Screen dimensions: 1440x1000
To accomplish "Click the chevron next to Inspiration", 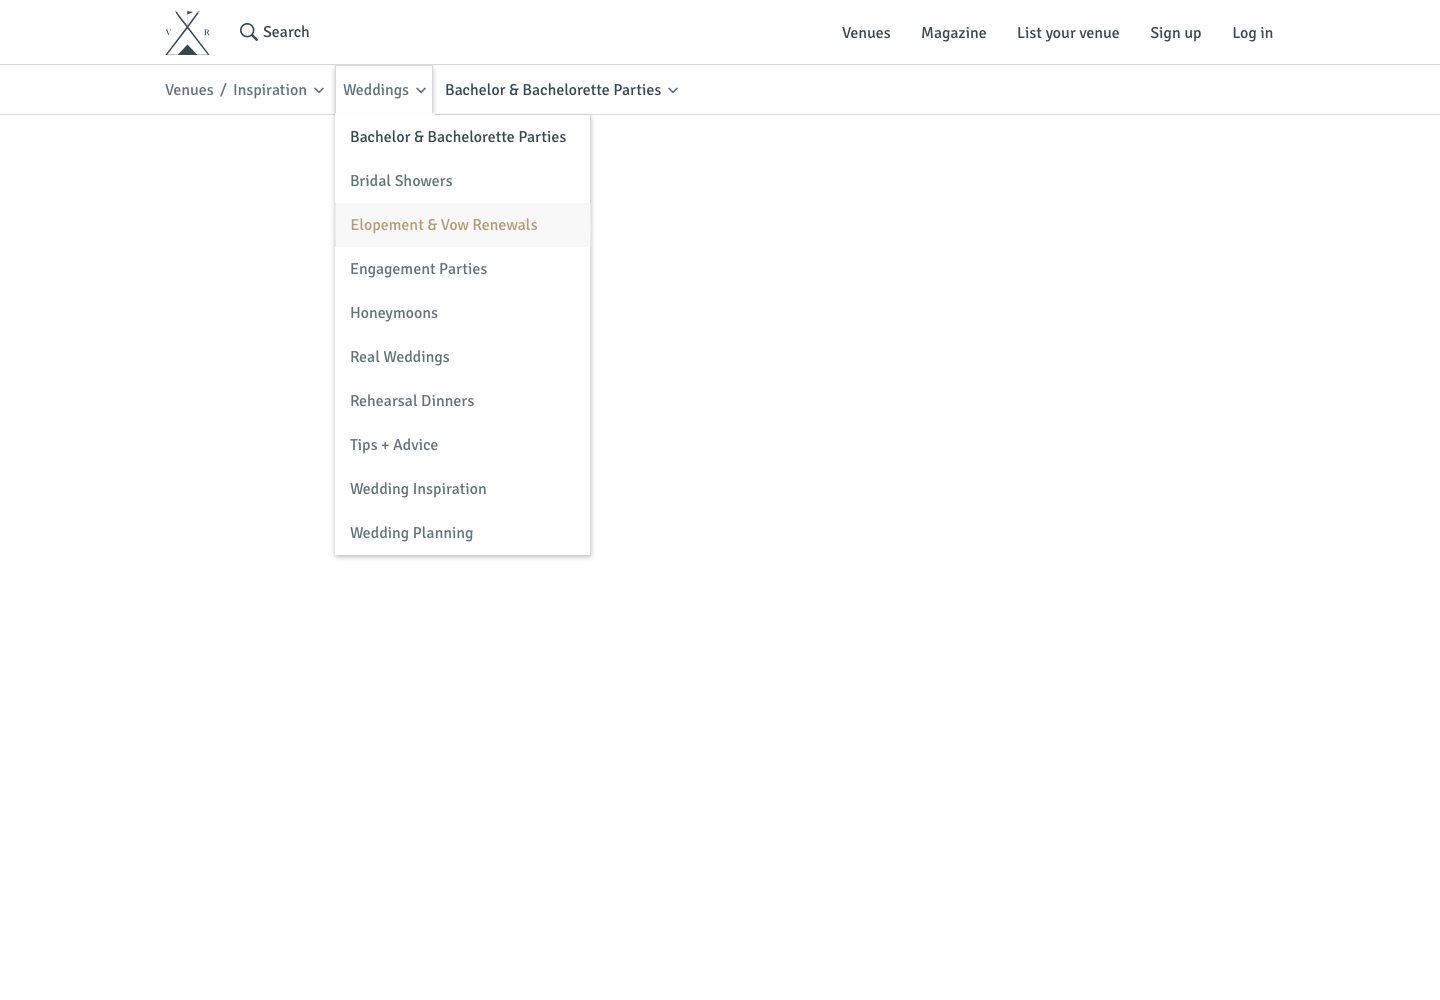I will pyautogui.click(x=319, y=90).
